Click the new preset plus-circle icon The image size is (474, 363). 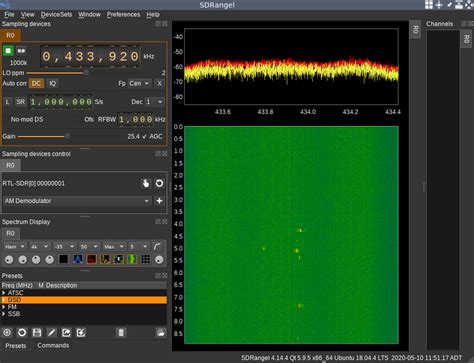click(x=7, y=332)
